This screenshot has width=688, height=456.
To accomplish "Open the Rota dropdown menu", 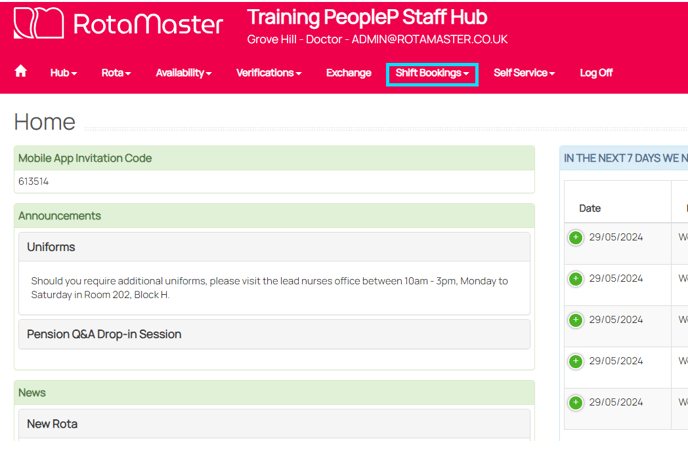I will click(116, 73).
